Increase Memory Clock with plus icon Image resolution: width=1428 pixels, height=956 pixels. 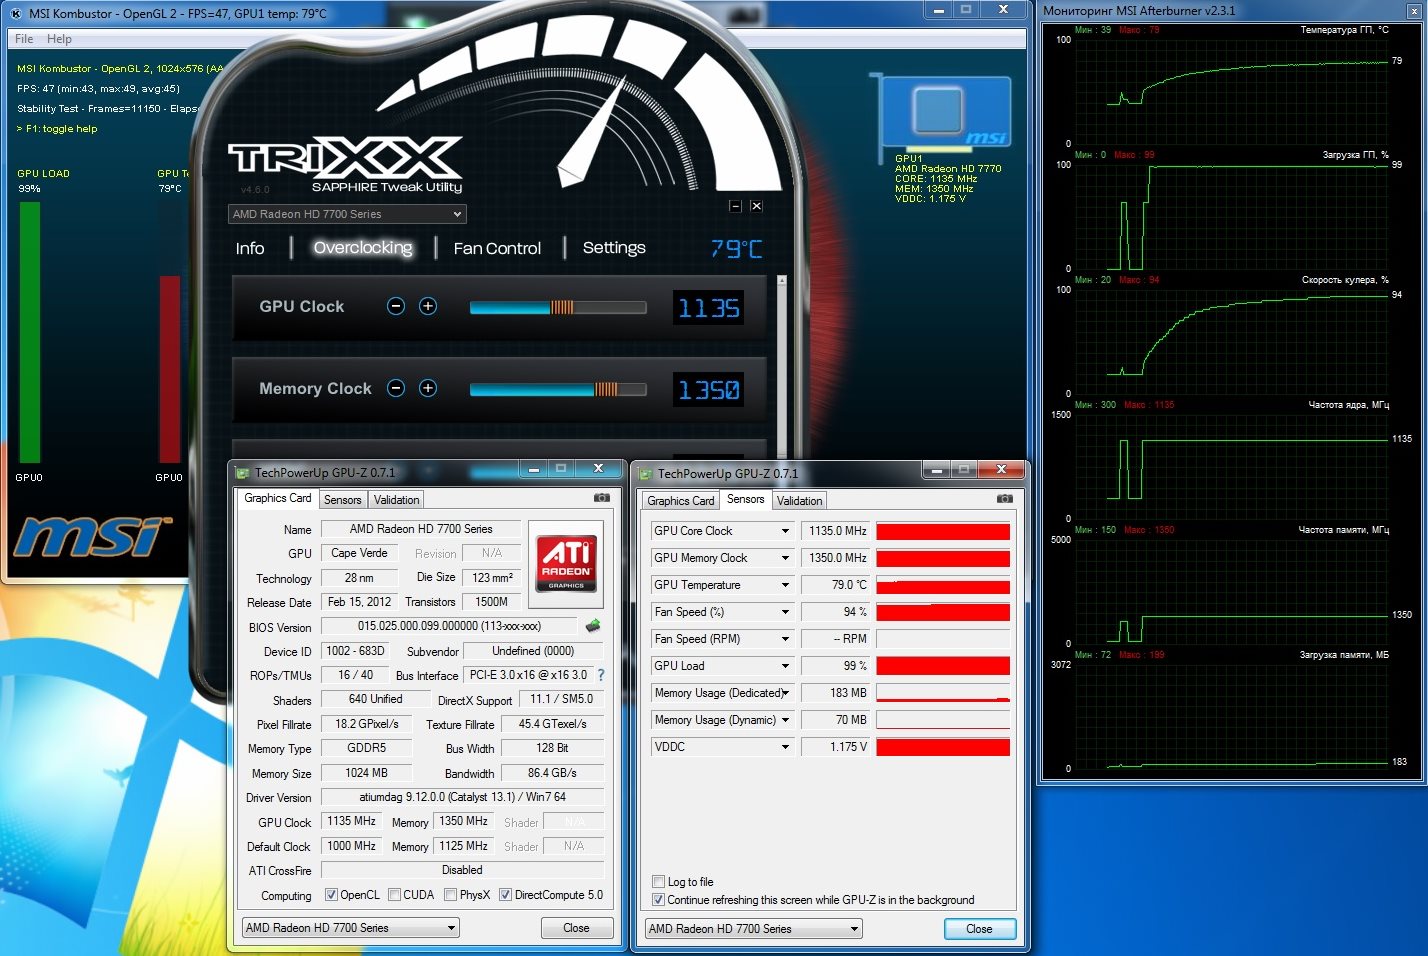tap(428, 388)
